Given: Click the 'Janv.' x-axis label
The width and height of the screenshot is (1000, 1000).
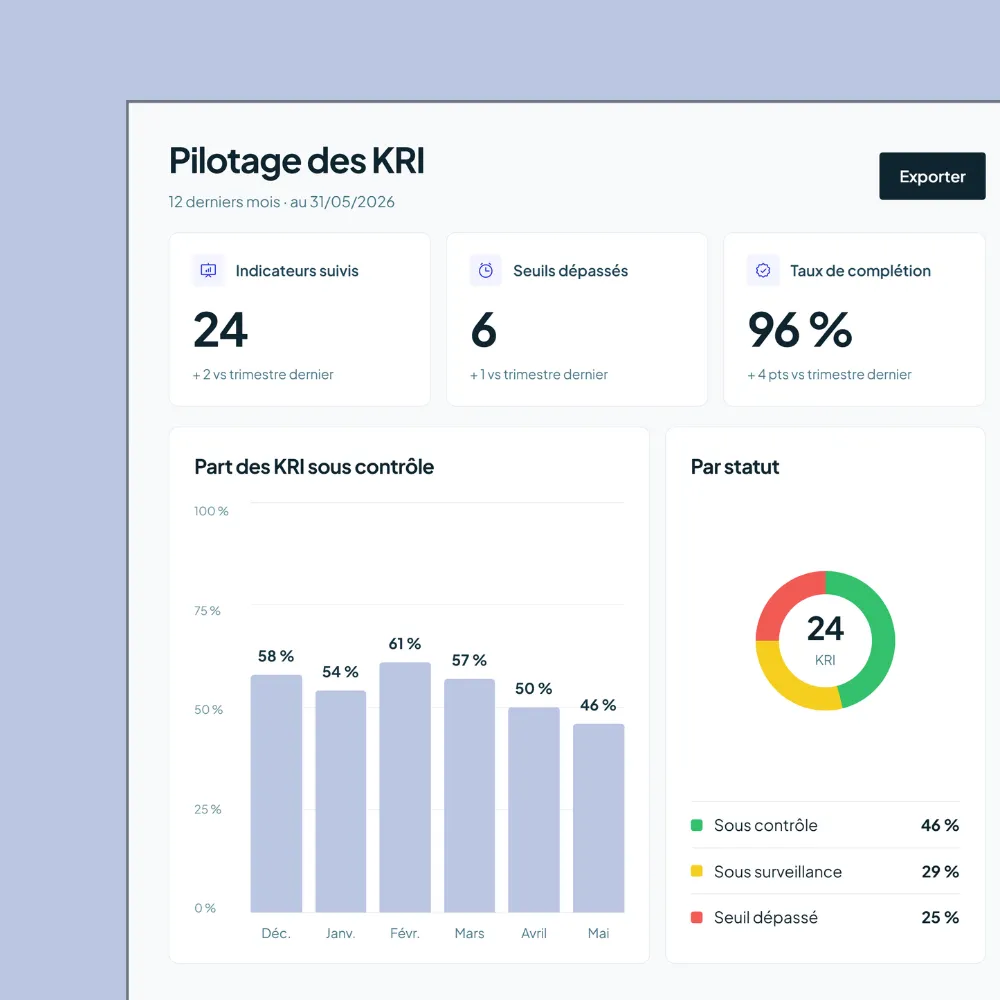Looking at the screenshot, I should click(341, 933).
